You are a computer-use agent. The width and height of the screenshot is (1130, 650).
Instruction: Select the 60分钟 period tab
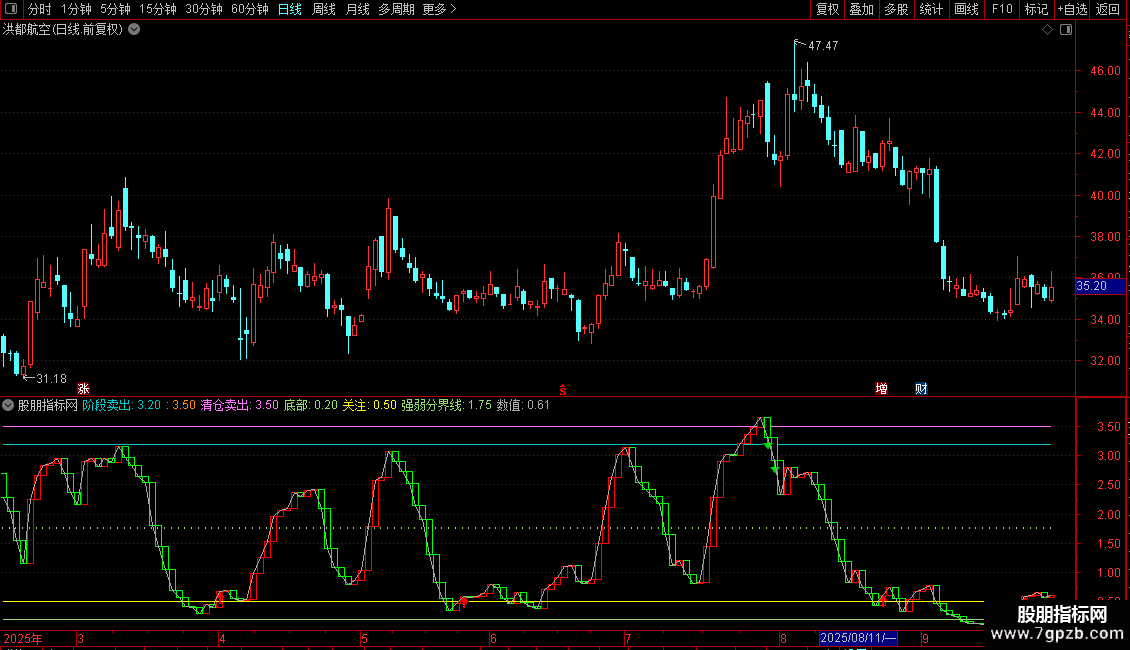[x=249, y=10]
